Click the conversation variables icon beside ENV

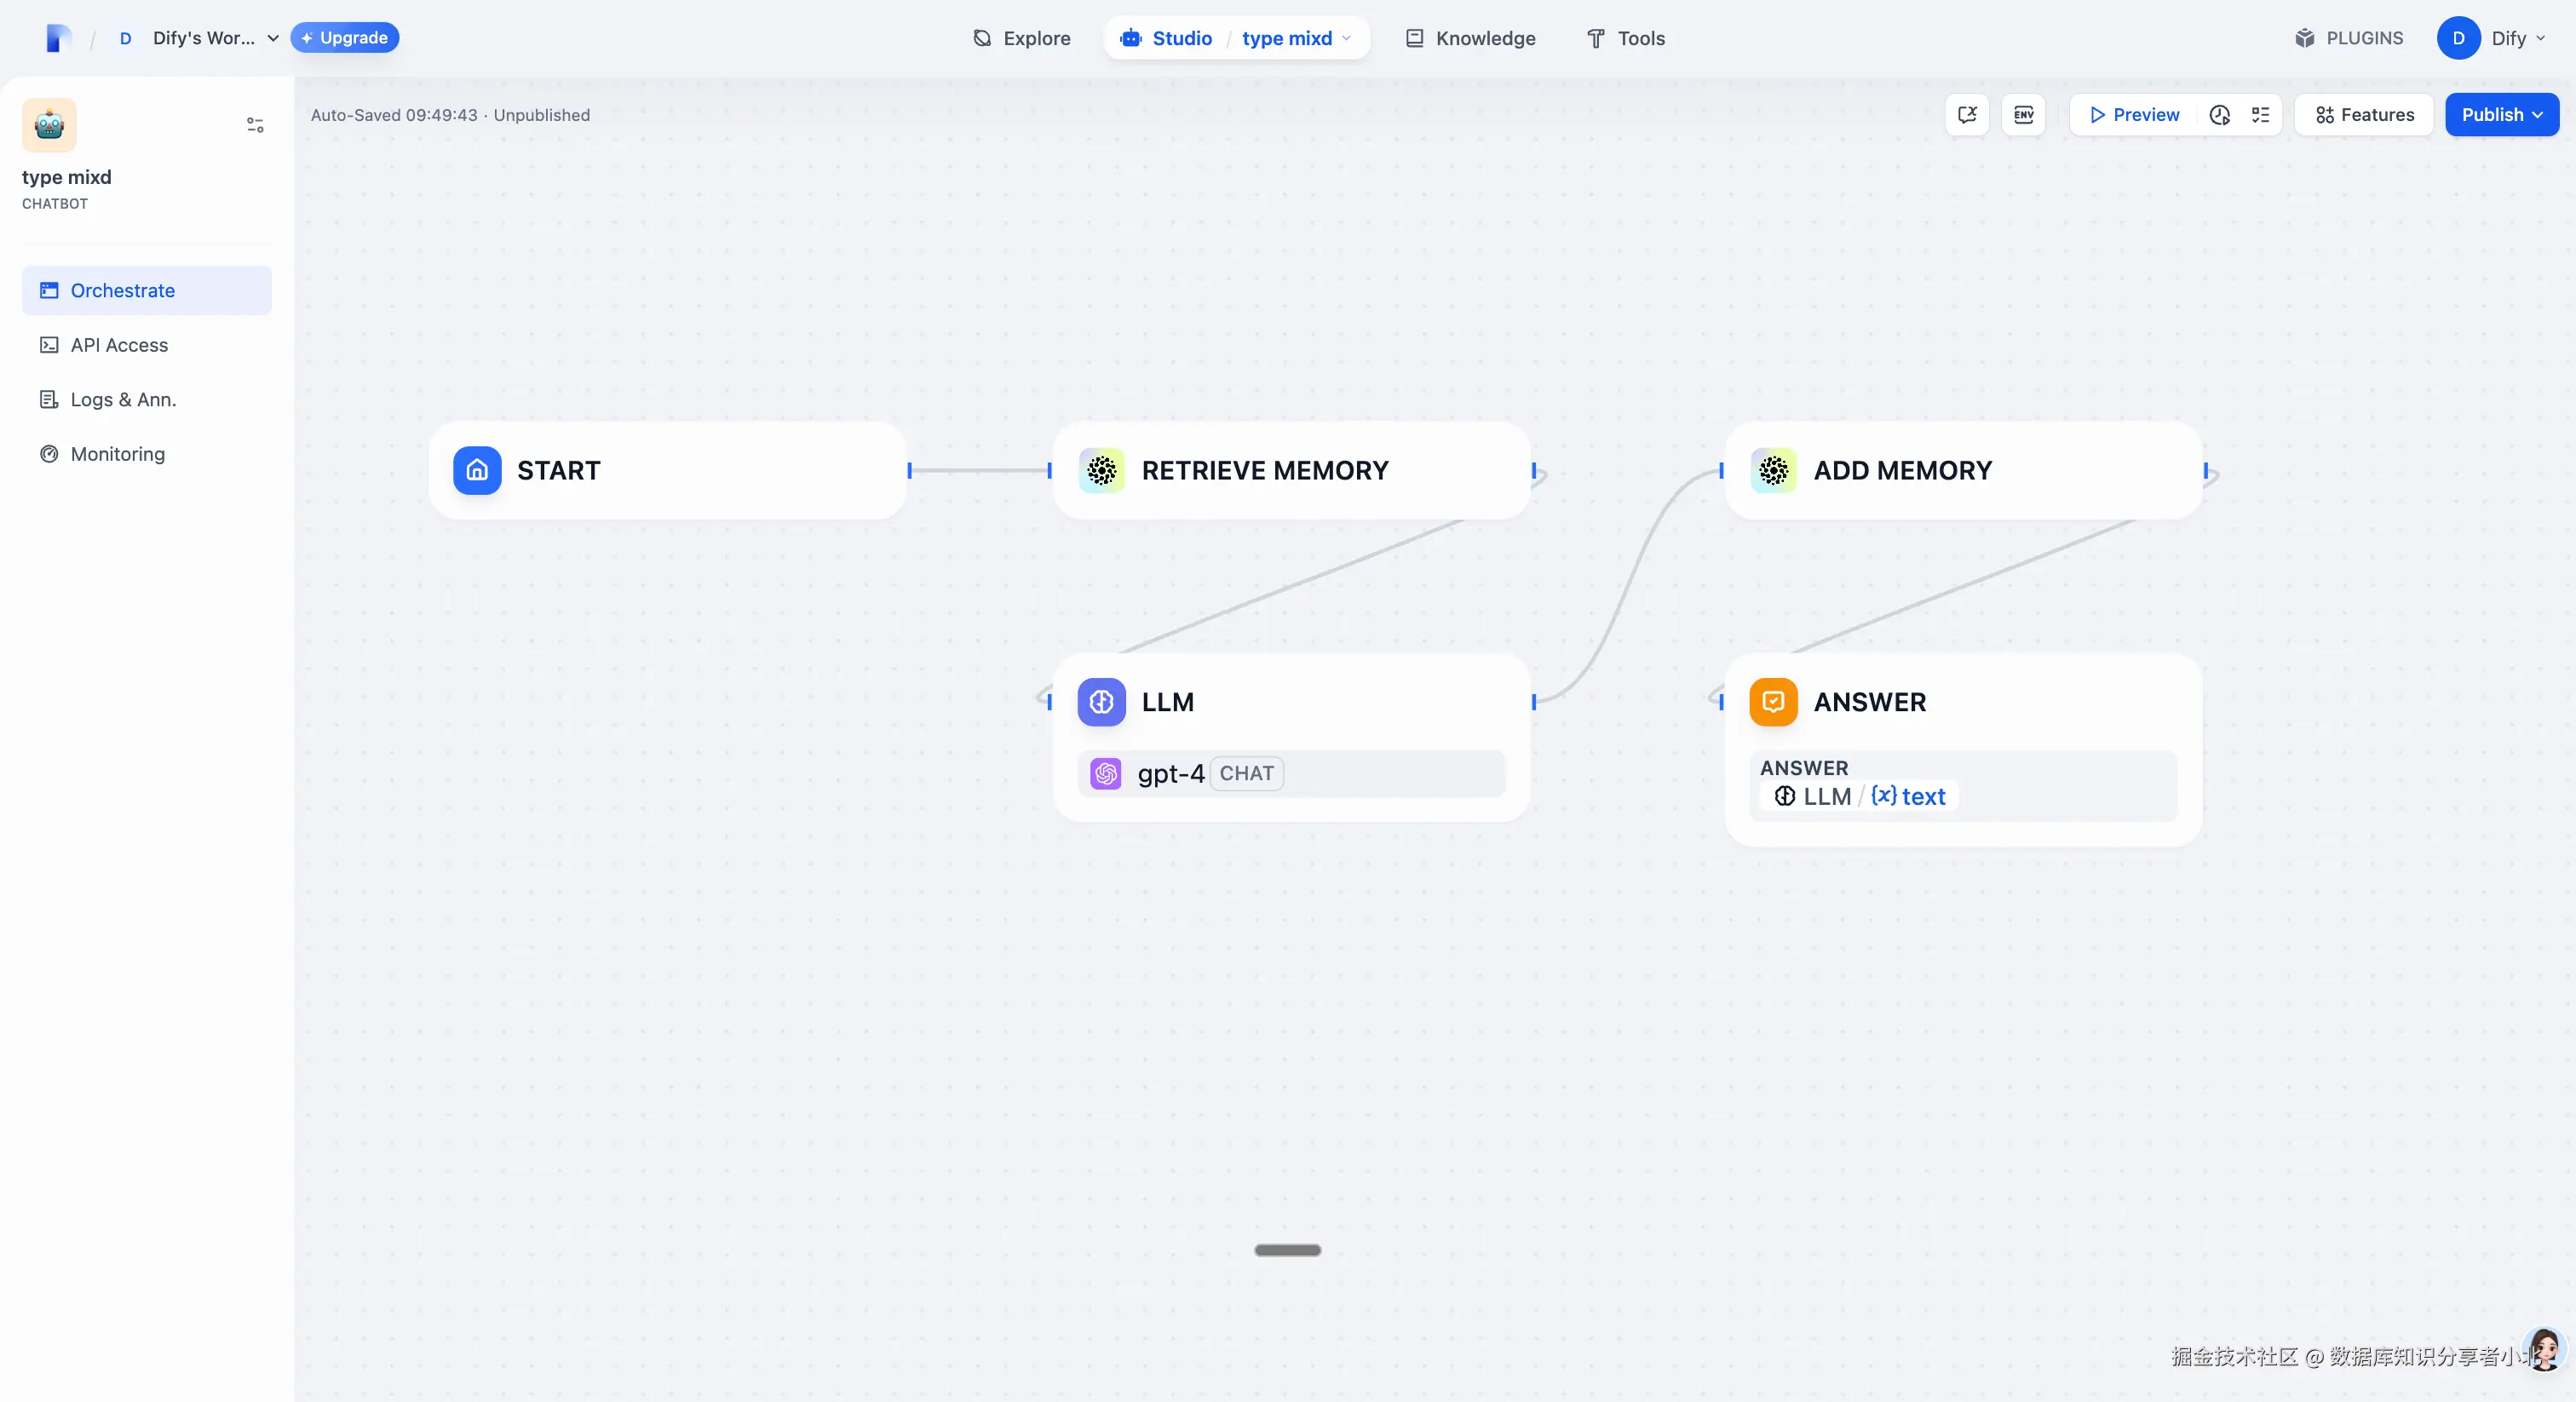[x=1967, y=114]
